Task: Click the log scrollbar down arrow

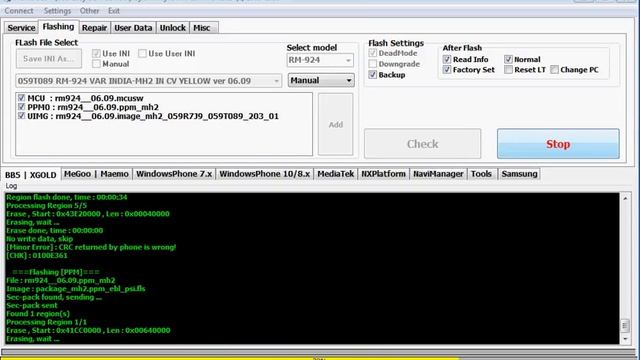Action: click(625, 339)
